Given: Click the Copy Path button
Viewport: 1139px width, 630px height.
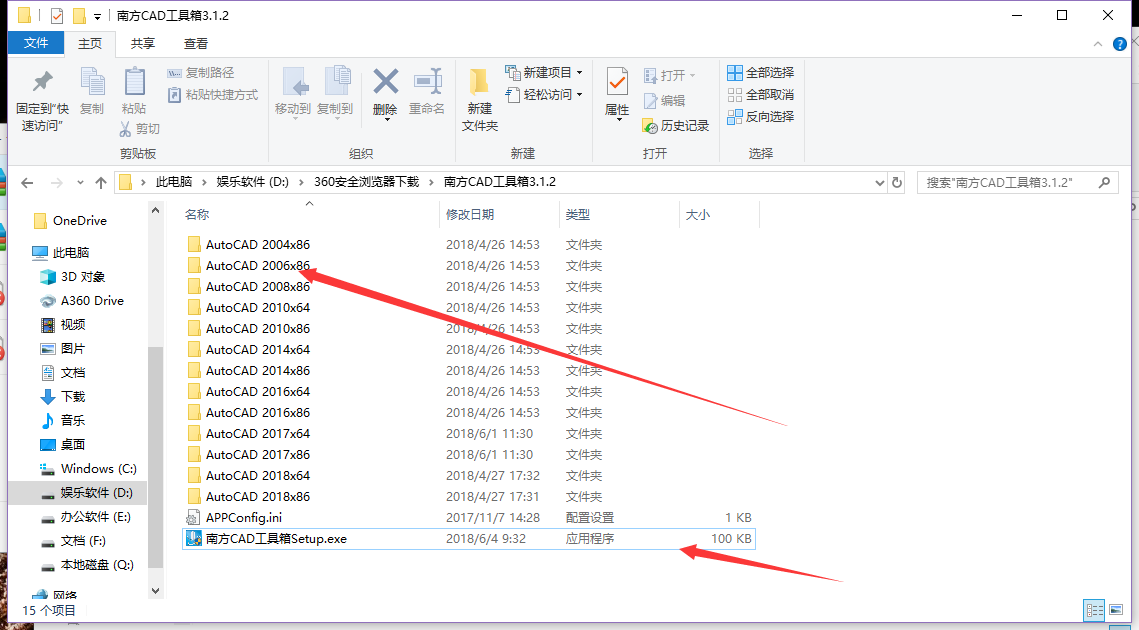Looking at the screenshot, I should (x=201, y=73).
